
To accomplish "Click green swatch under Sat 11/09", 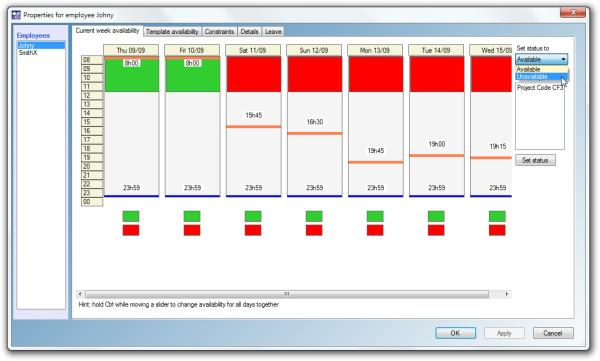I will [x=253, y=216].
